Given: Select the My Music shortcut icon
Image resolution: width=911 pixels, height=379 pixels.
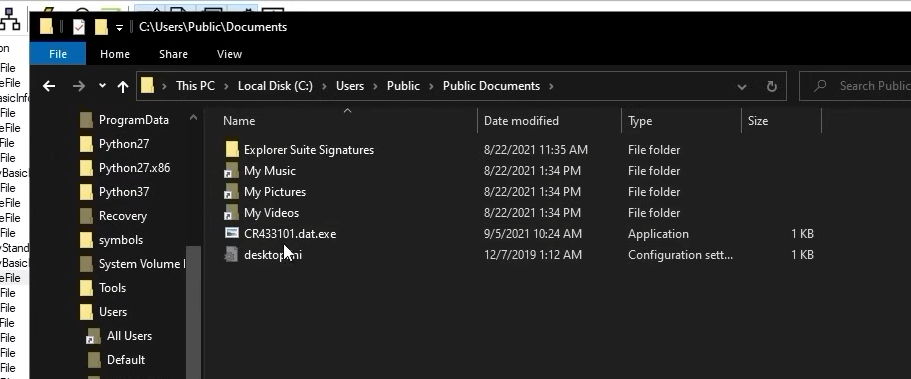Looking at the screenshot, I should tap(231, 171).
